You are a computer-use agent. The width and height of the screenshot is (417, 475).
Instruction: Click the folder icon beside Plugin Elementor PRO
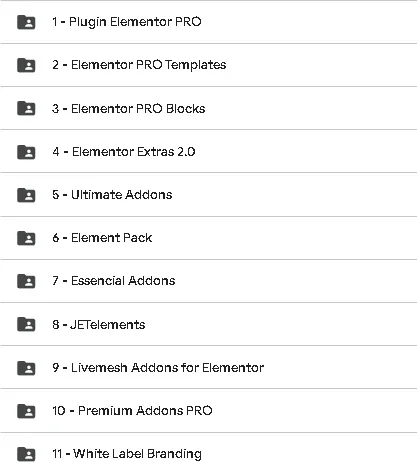point(26,22)
